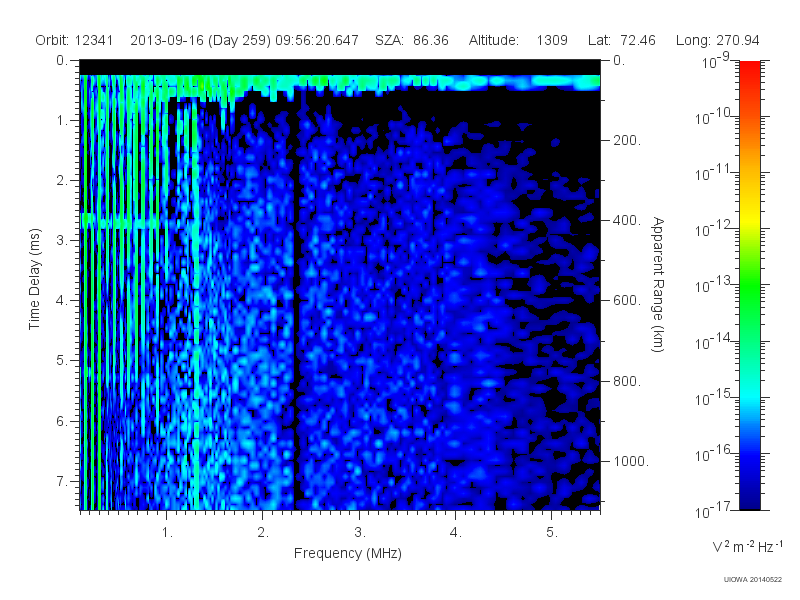Click the 400. label on apparent range axis
This screenshot has width=800, height=600.
pyautogui.click(x=627, y=220)
